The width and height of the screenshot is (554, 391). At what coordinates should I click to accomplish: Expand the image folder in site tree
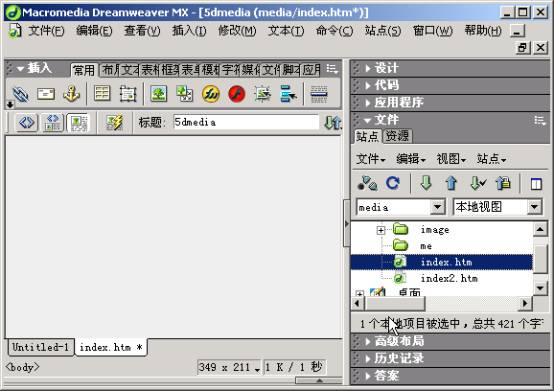click(381, 230)
